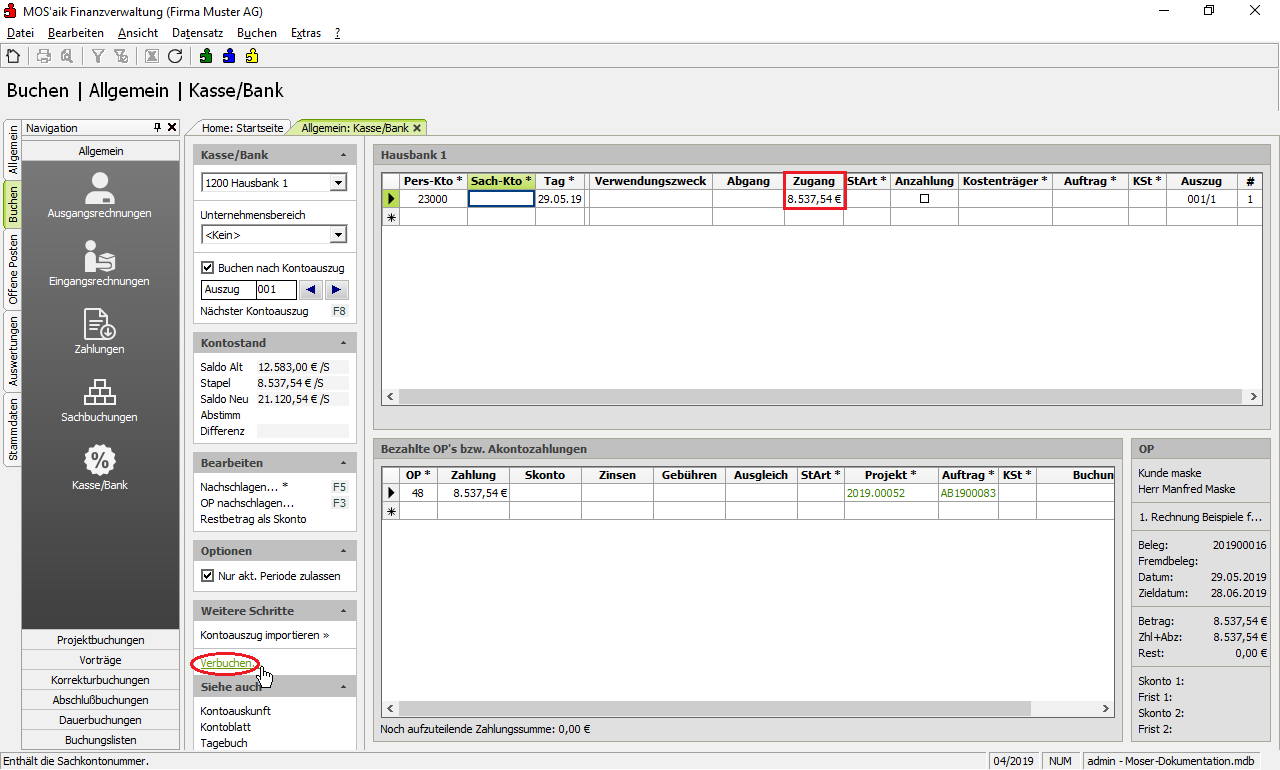1280x770 pixels.
Task: Open Ausgangsrechnungen from the navigation panel
Action: pyautogui.click(x=99, y=195)
